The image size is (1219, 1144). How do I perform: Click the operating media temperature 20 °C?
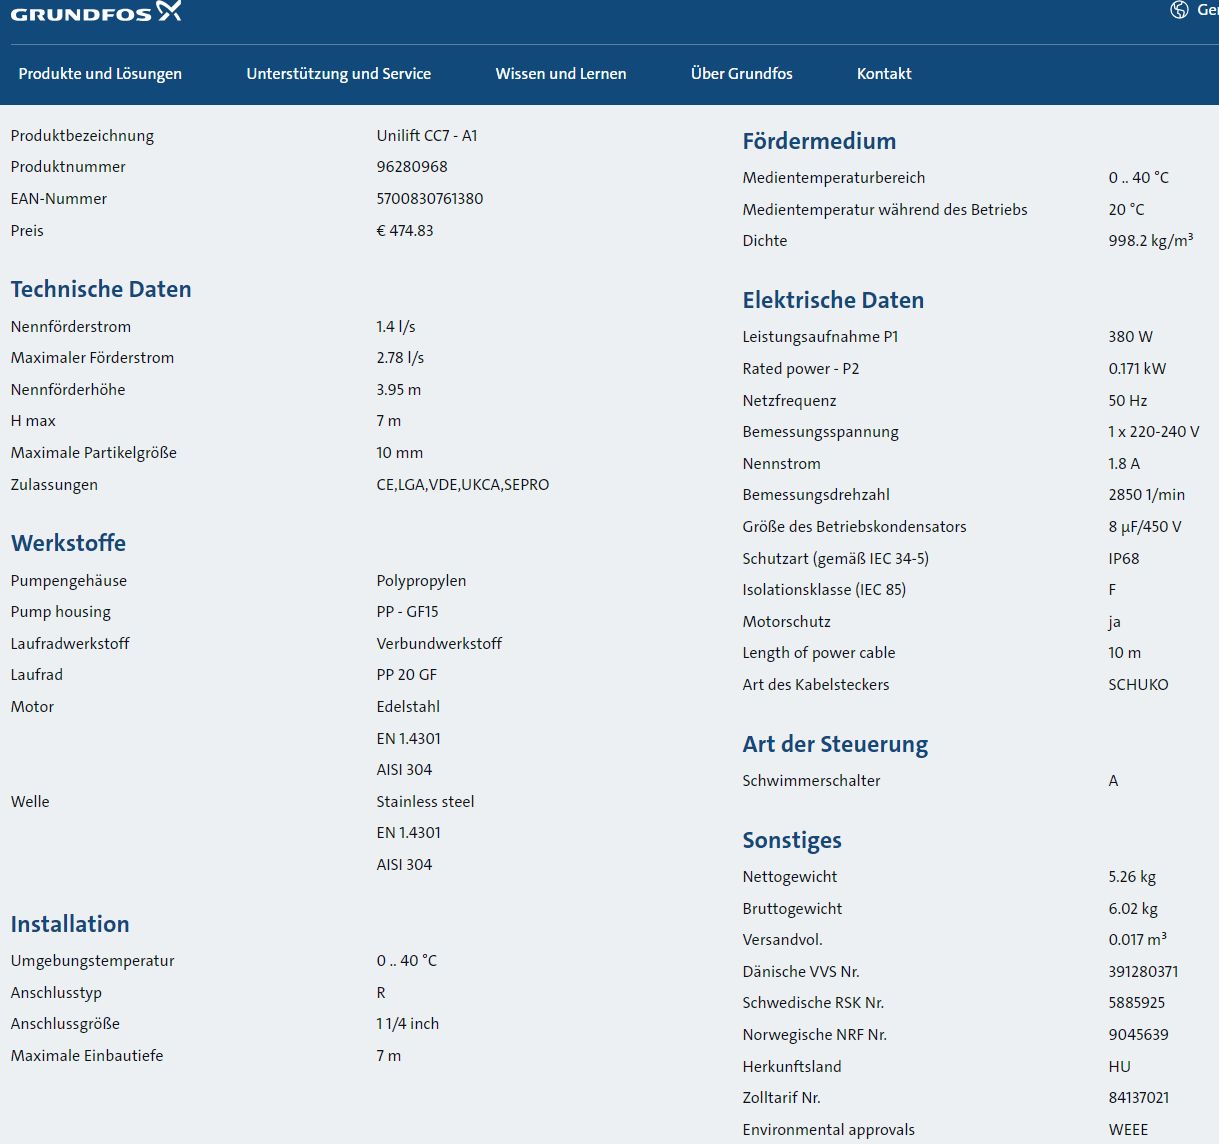(x=1126, y=210)
